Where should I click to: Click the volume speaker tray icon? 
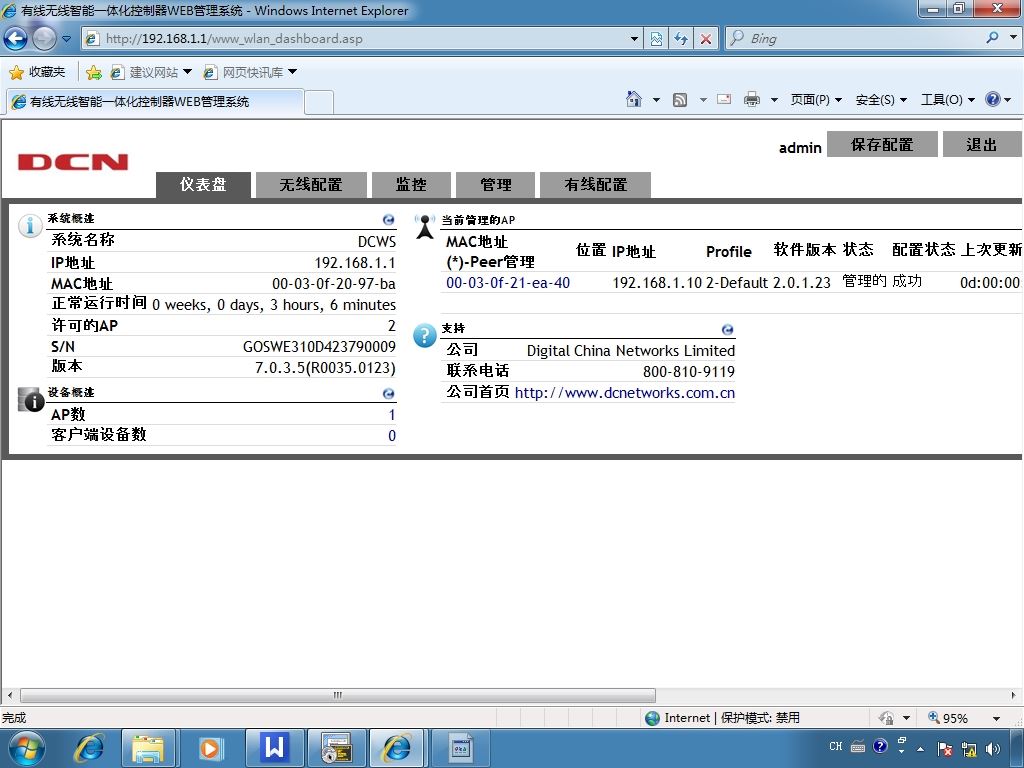click(993, 749)
